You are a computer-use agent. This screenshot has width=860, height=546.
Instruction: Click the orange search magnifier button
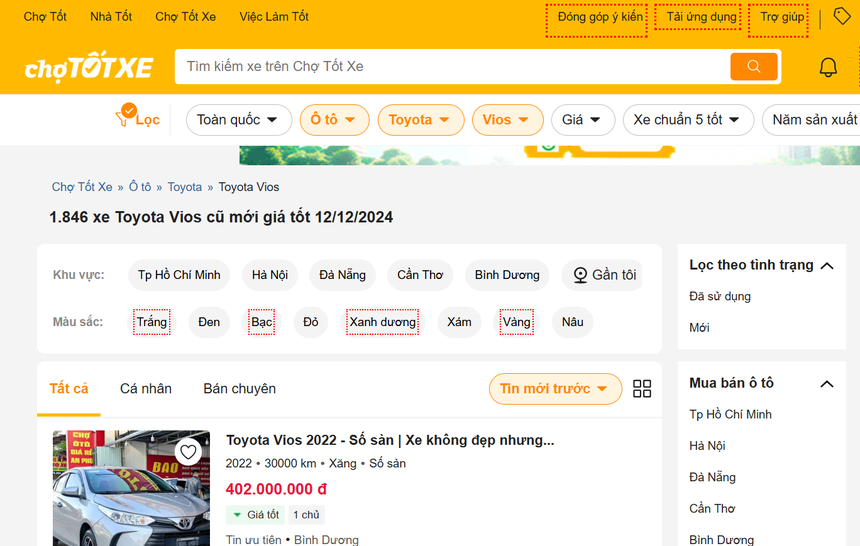pyautogui.click(x=754, y=66)
